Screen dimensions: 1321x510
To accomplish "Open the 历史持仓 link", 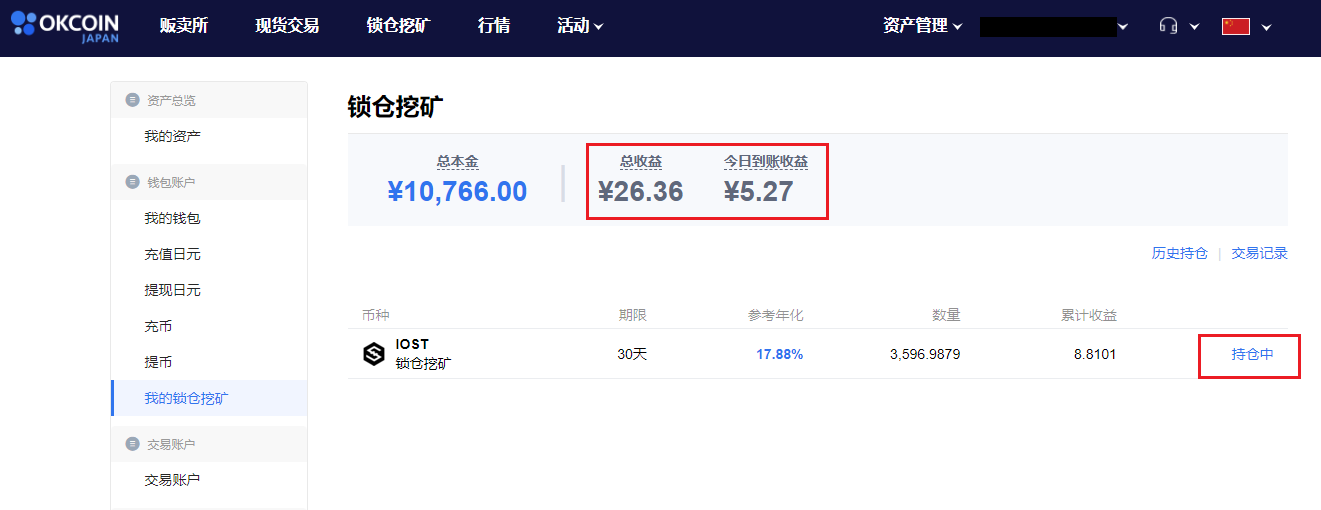I will click(1180, 254).
